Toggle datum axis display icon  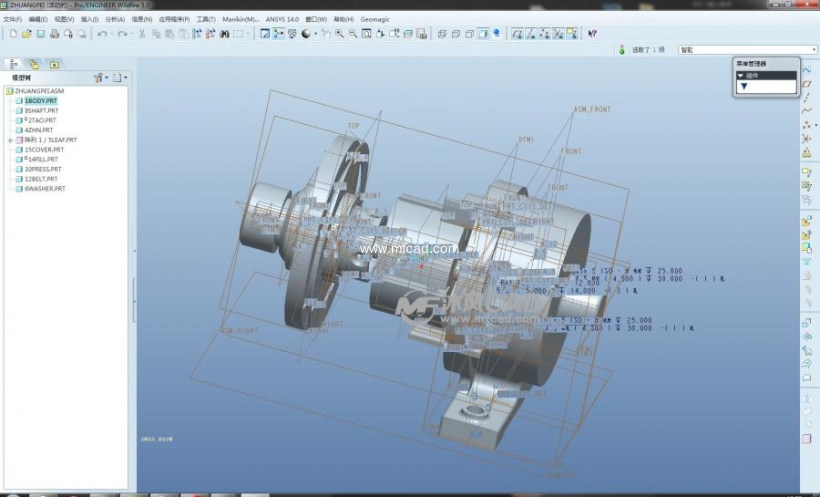click(531, 33)
